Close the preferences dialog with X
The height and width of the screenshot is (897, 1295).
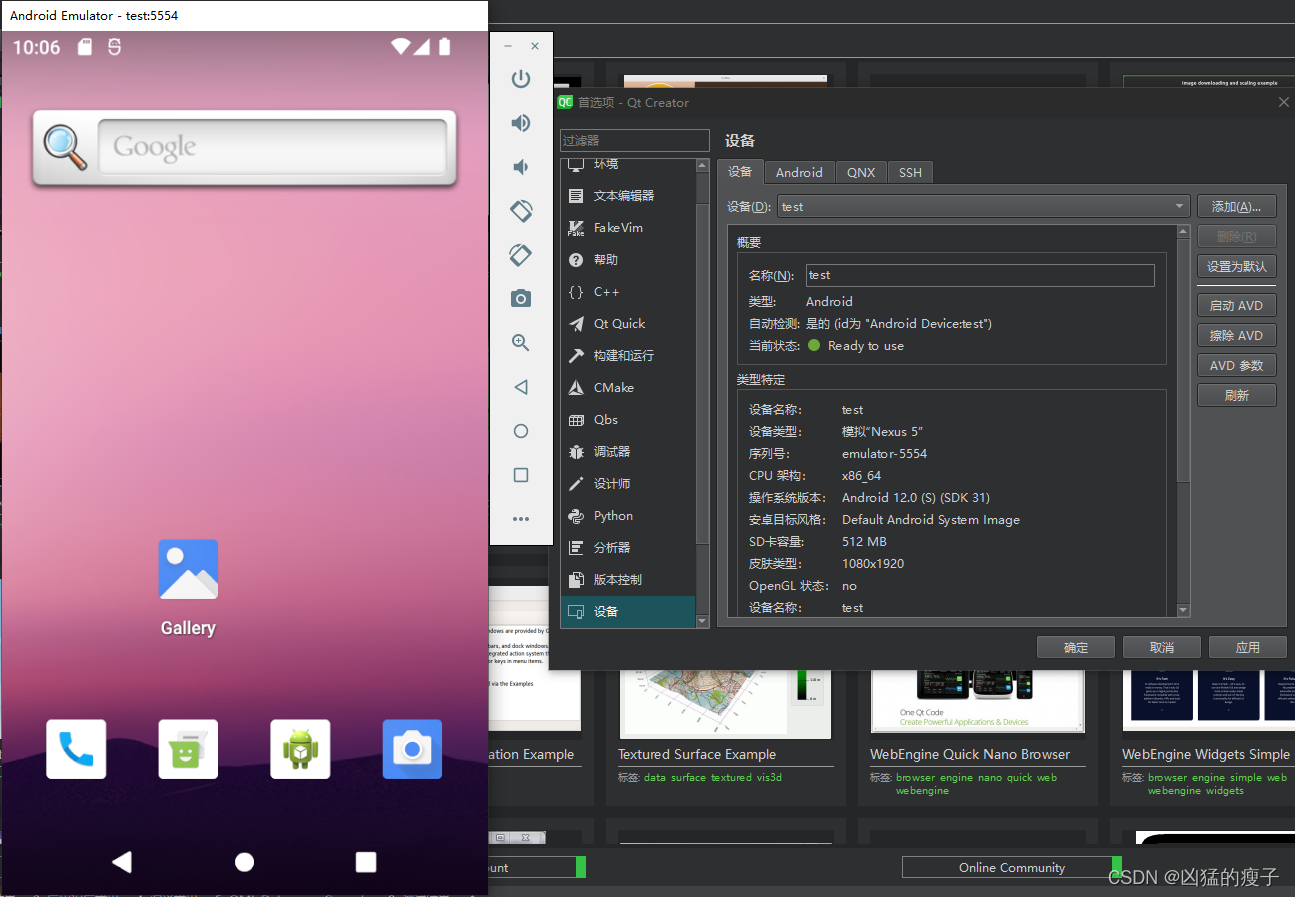click(x=1284, y=102)
